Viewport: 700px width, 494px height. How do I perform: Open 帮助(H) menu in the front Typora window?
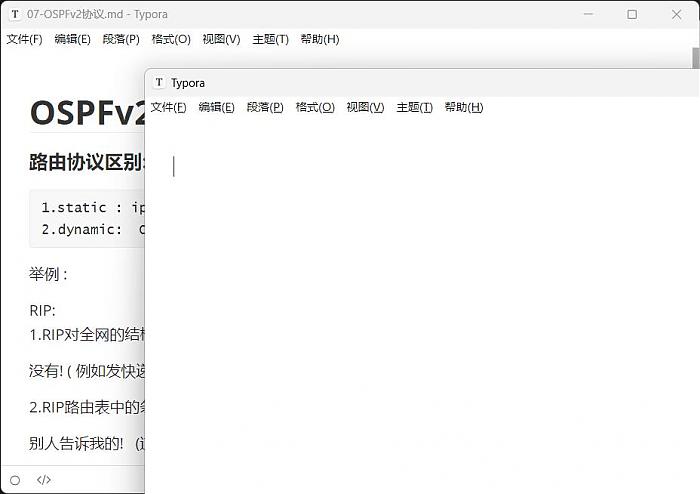tap(463, 107)
